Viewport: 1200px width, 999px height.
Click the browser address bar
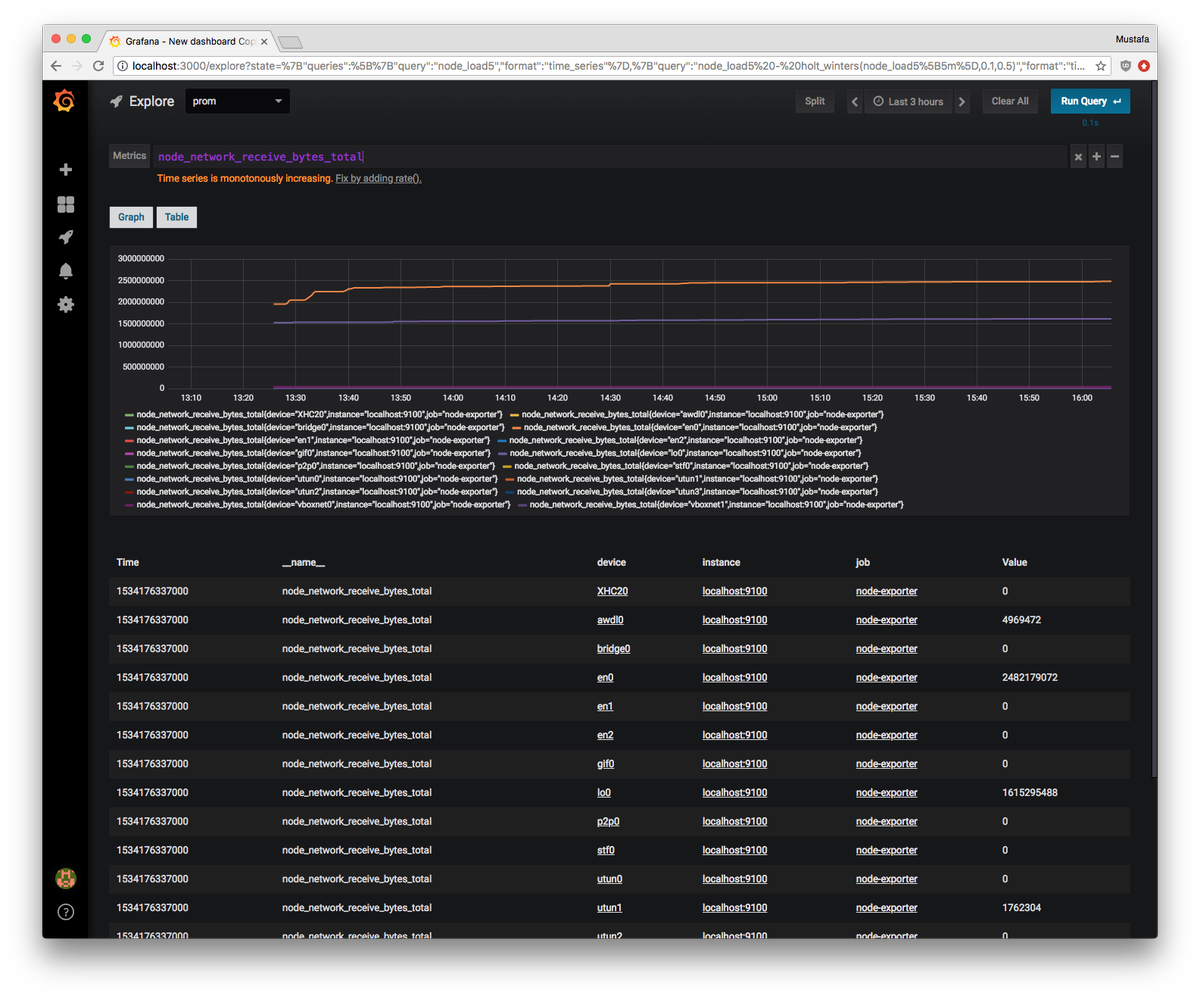(610, 66)
